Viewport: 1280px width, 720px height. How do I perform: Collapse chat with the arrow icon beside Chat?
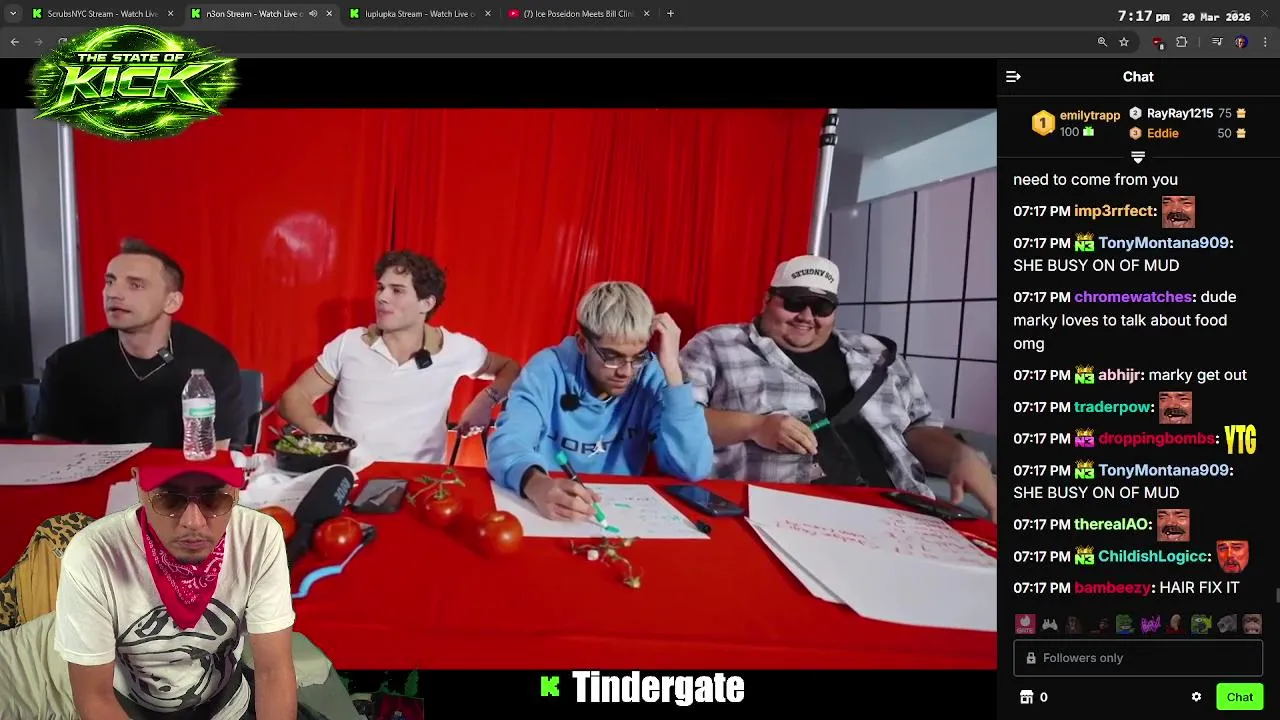pyautogui.click(x=1013, y=77)
